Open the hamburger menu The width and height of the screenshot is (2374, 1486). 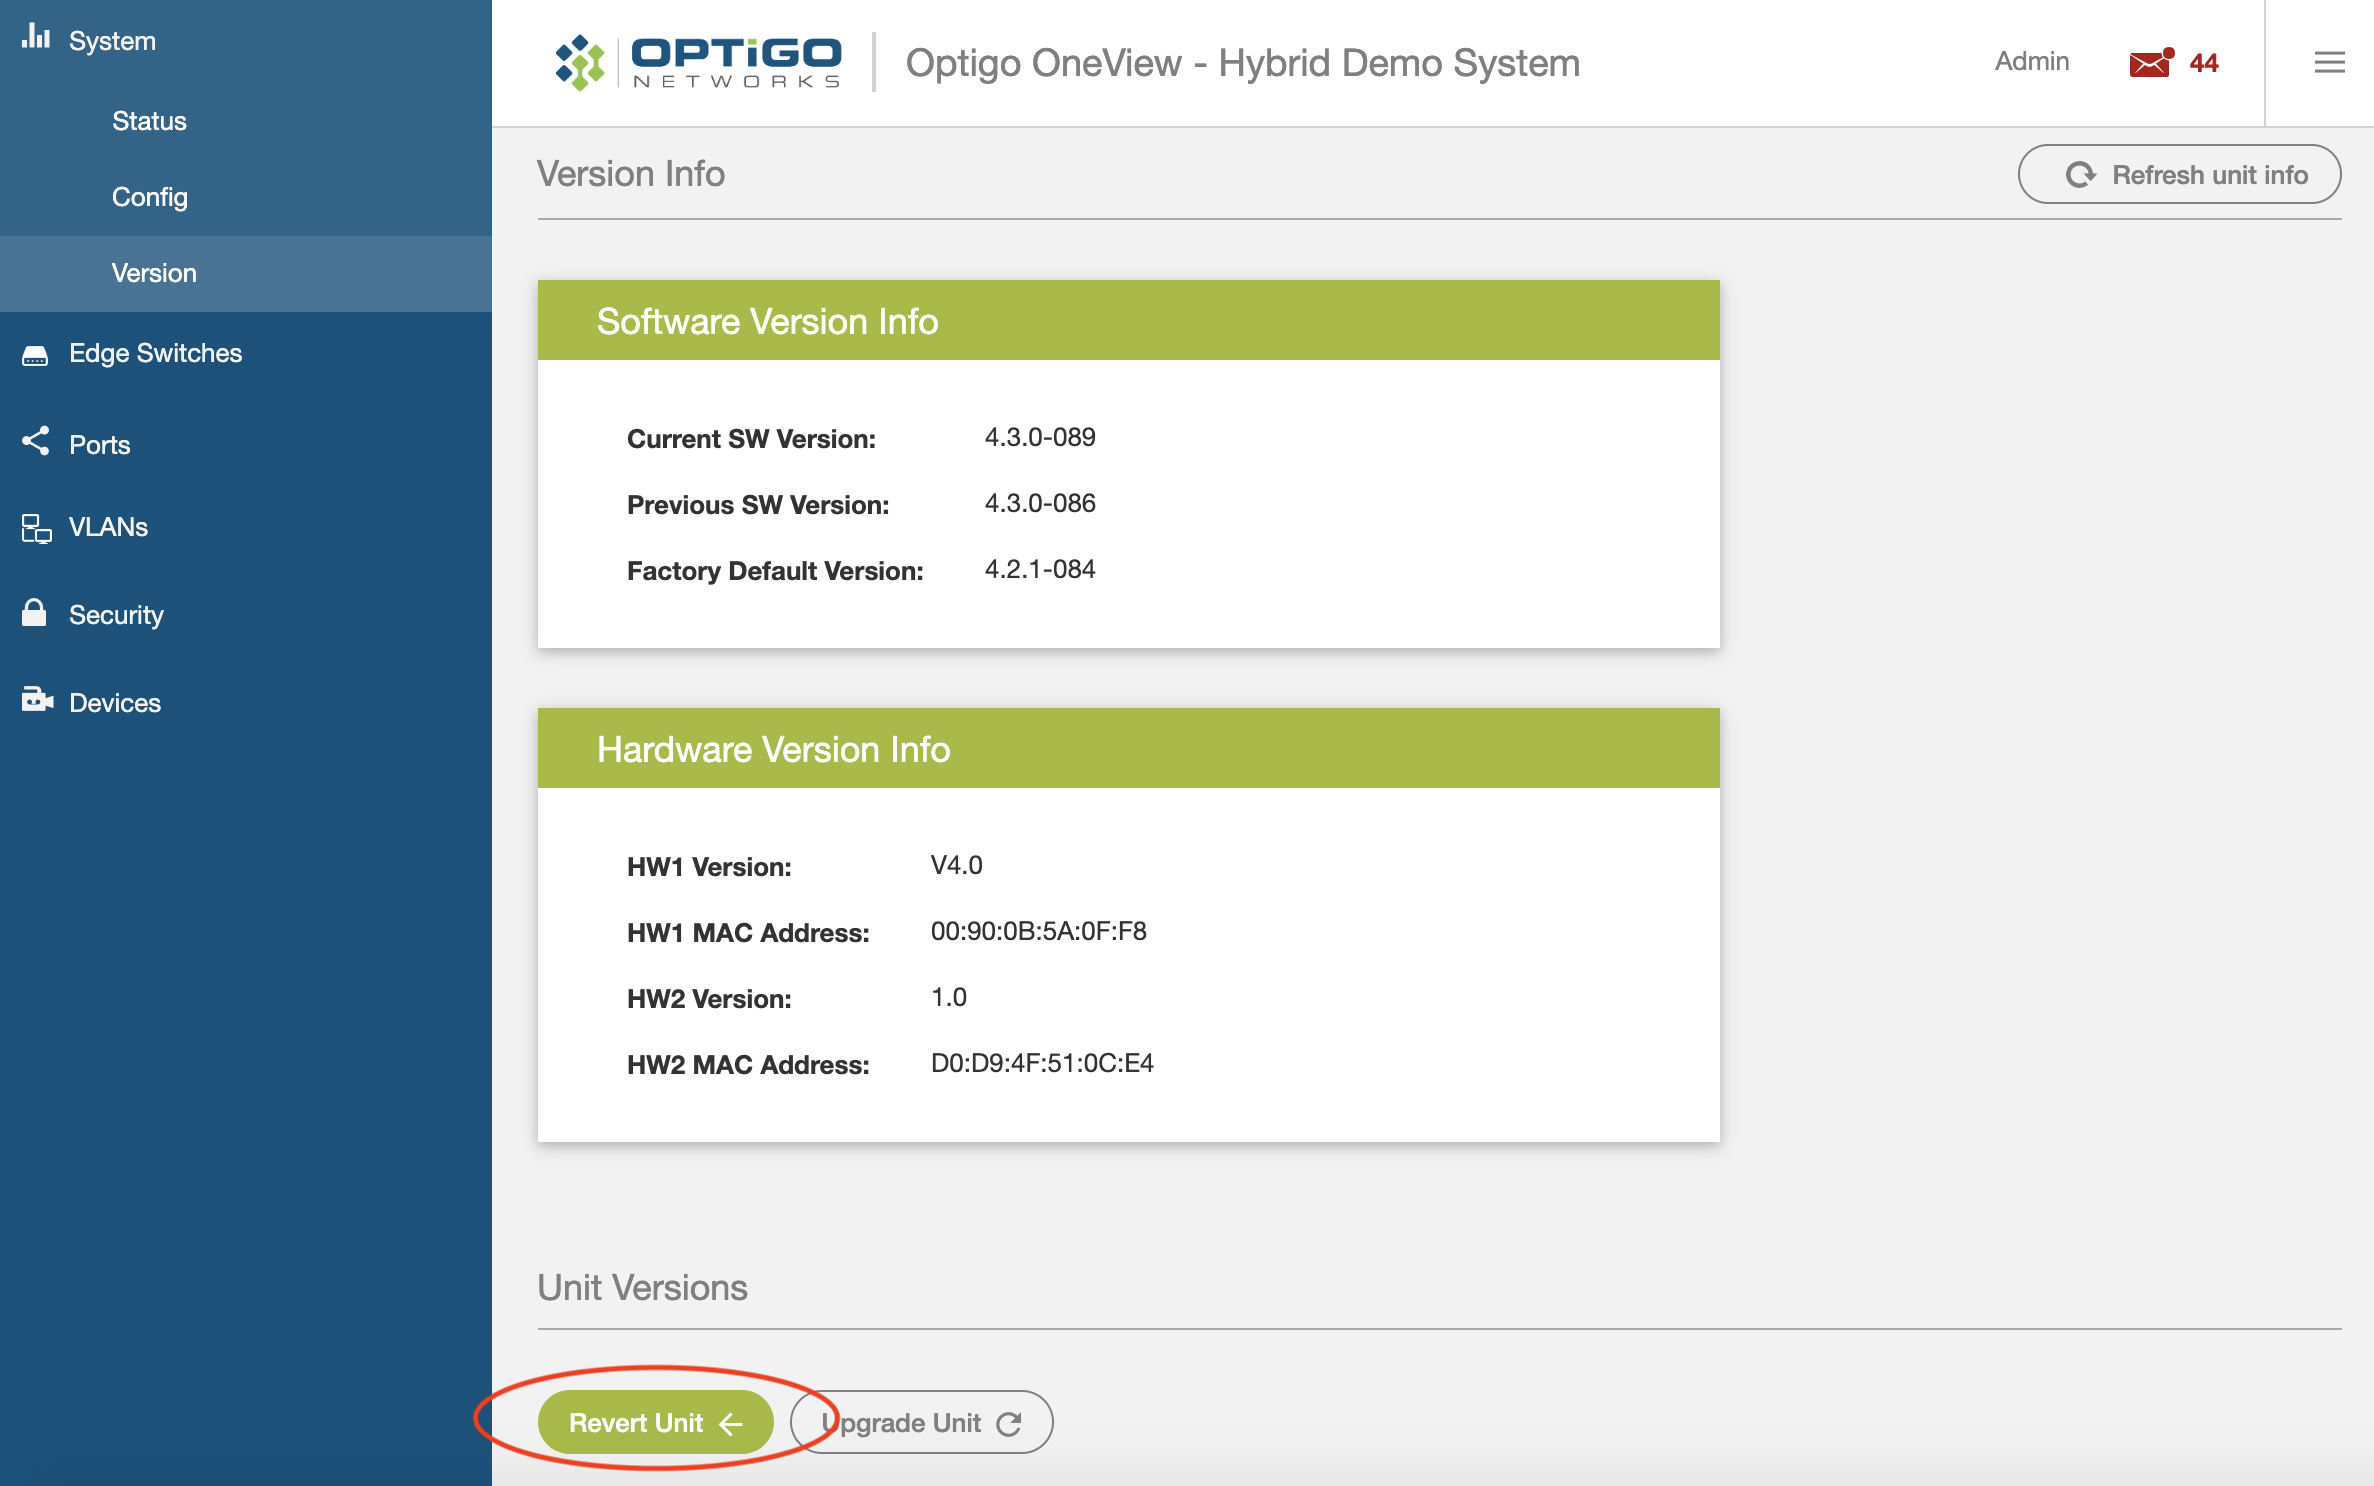[2330, 62]
